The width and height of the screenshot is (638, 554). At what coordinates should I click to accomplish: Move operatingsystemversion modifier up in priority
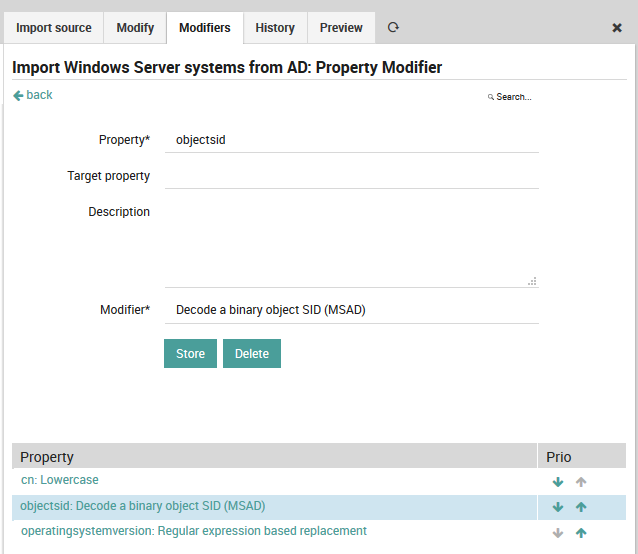pos(581,533)
